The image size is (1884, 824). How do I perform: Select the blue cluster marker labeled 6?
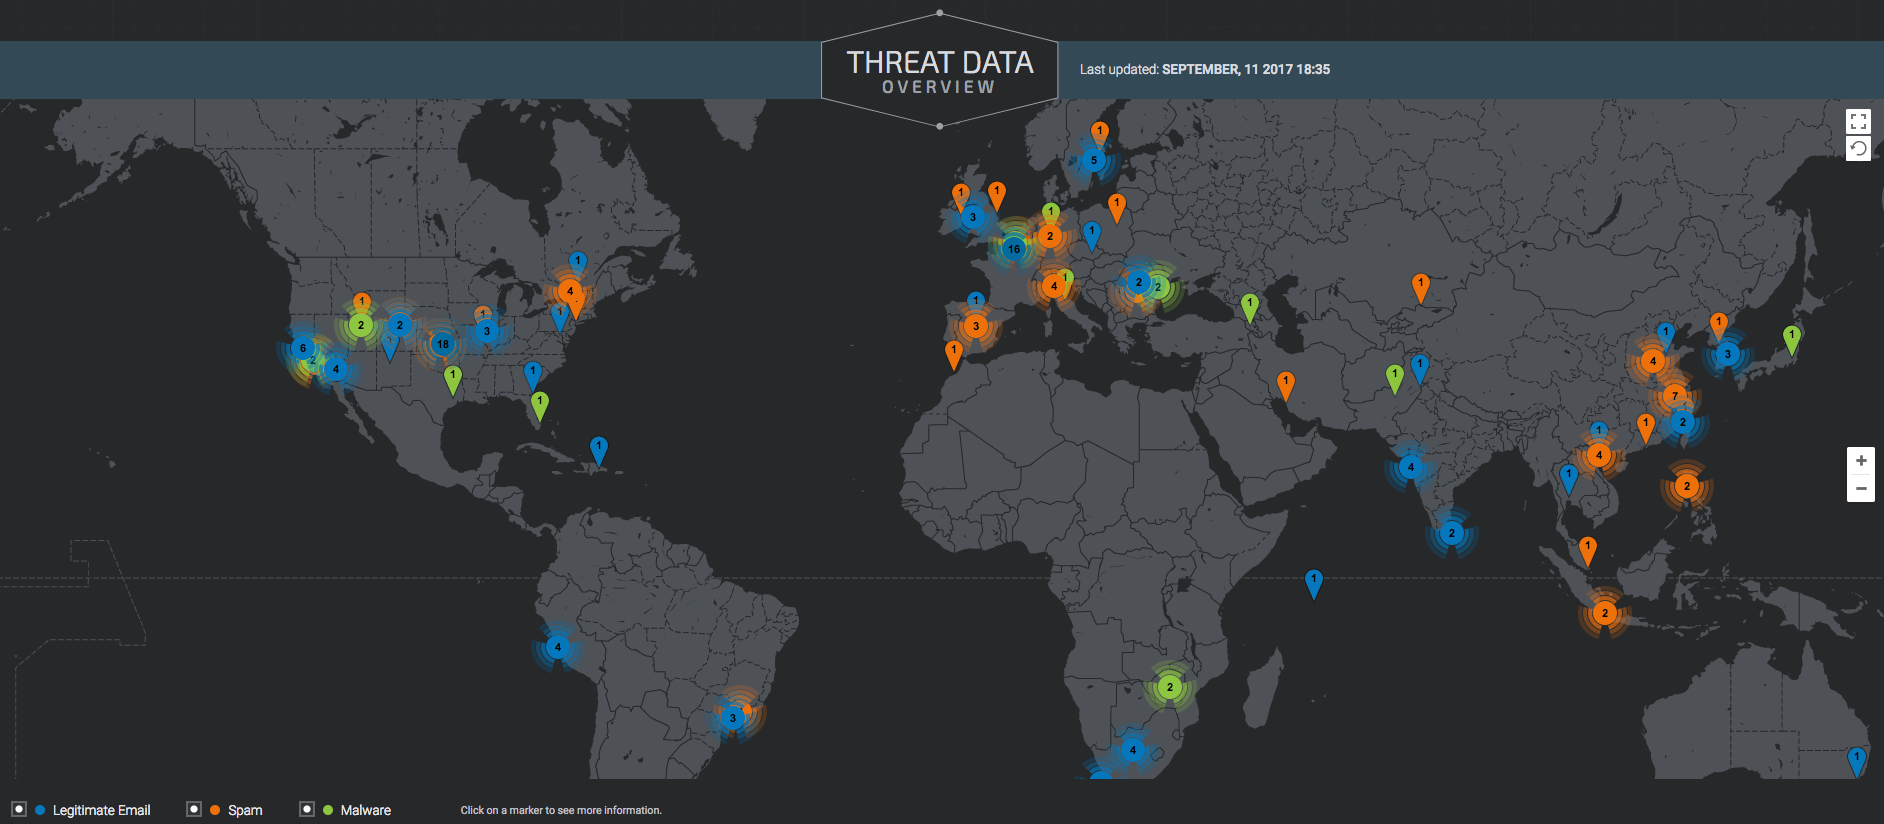click(302, 348)
